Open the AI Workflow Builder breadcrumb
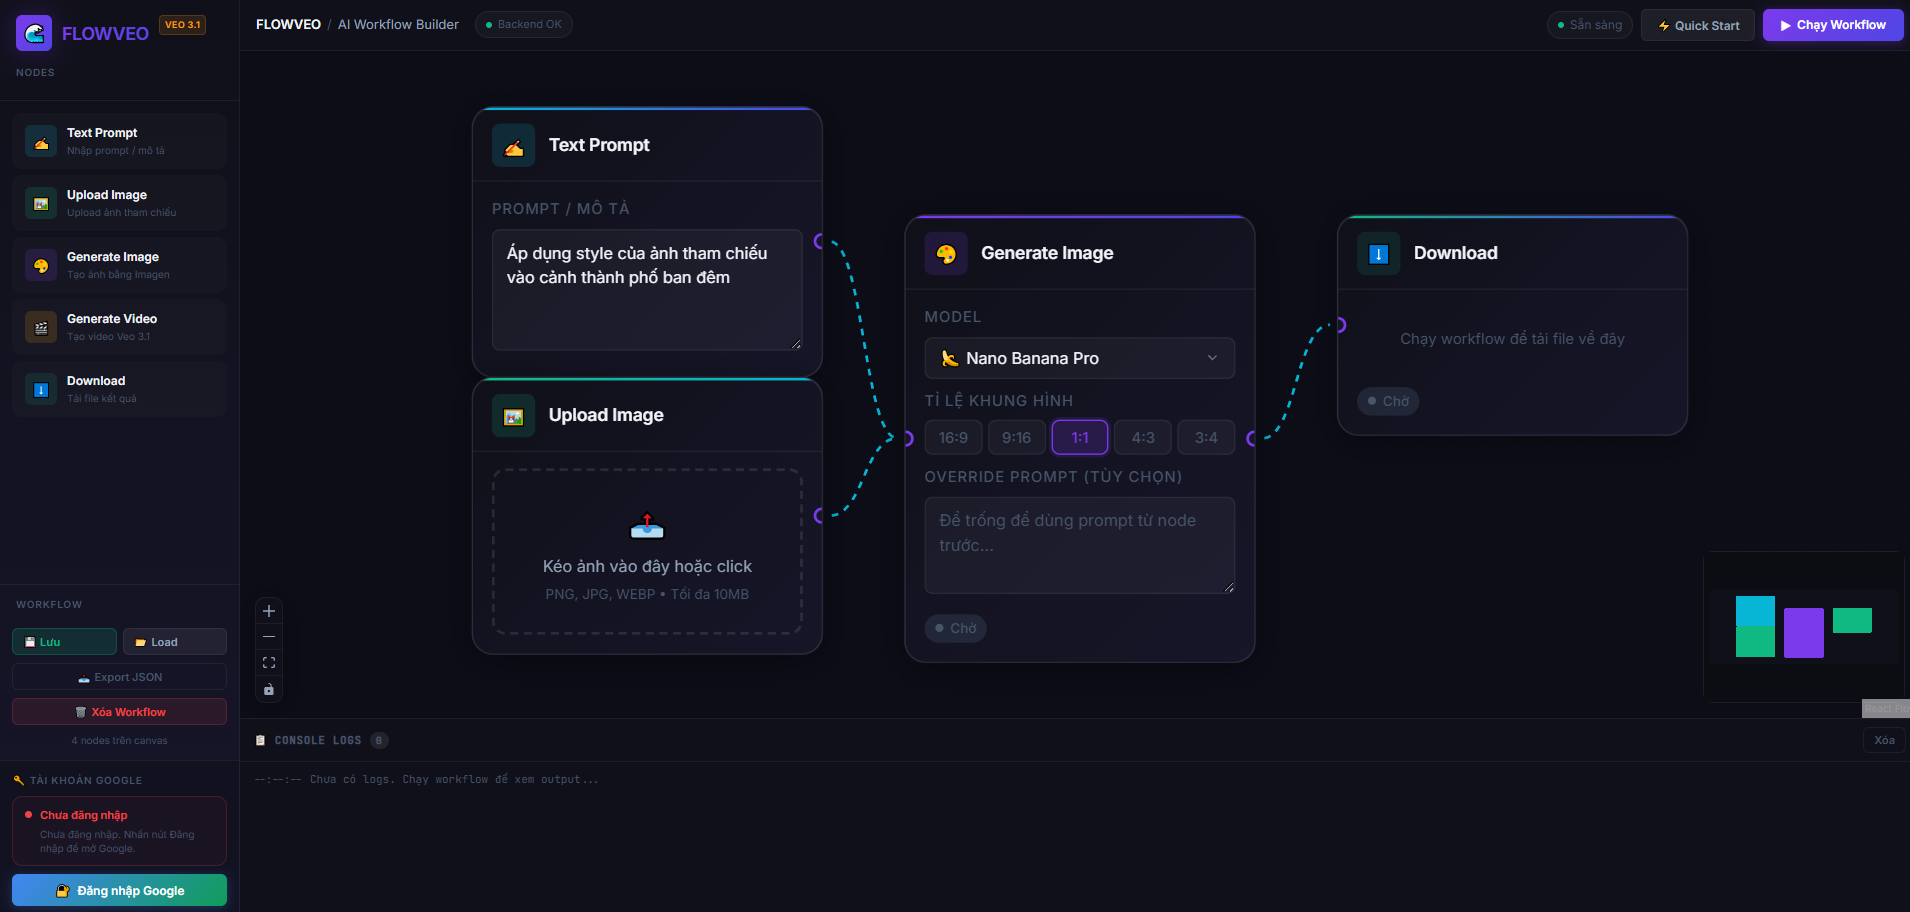The width and height of the screenshot is (1910, 912). coord(397,24)
